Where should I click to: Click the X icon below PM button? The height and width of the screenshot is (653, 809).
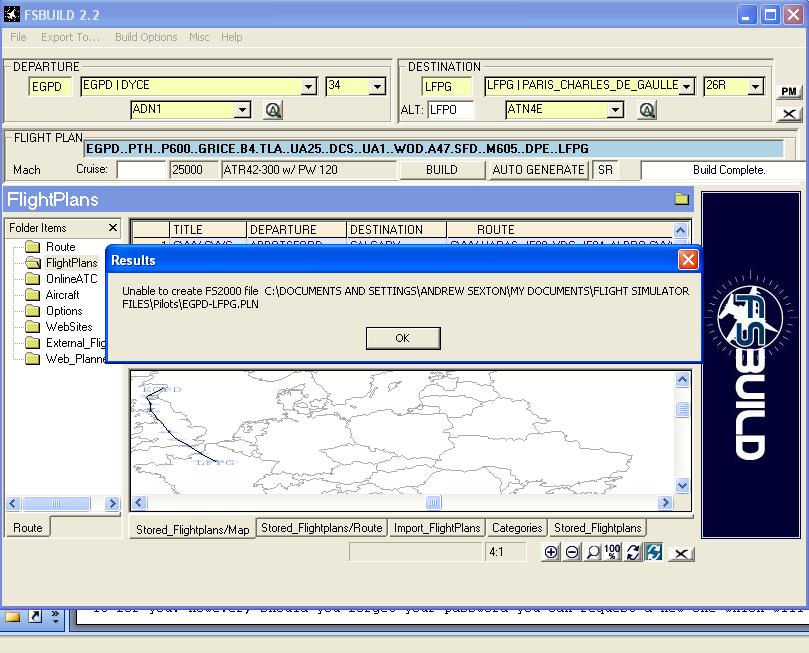coord(789,114)
